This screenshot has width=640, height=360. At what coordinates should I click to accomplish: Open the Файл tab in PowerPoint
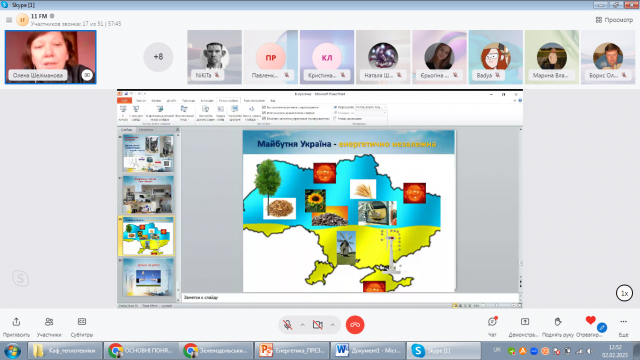tap(124, 100)
